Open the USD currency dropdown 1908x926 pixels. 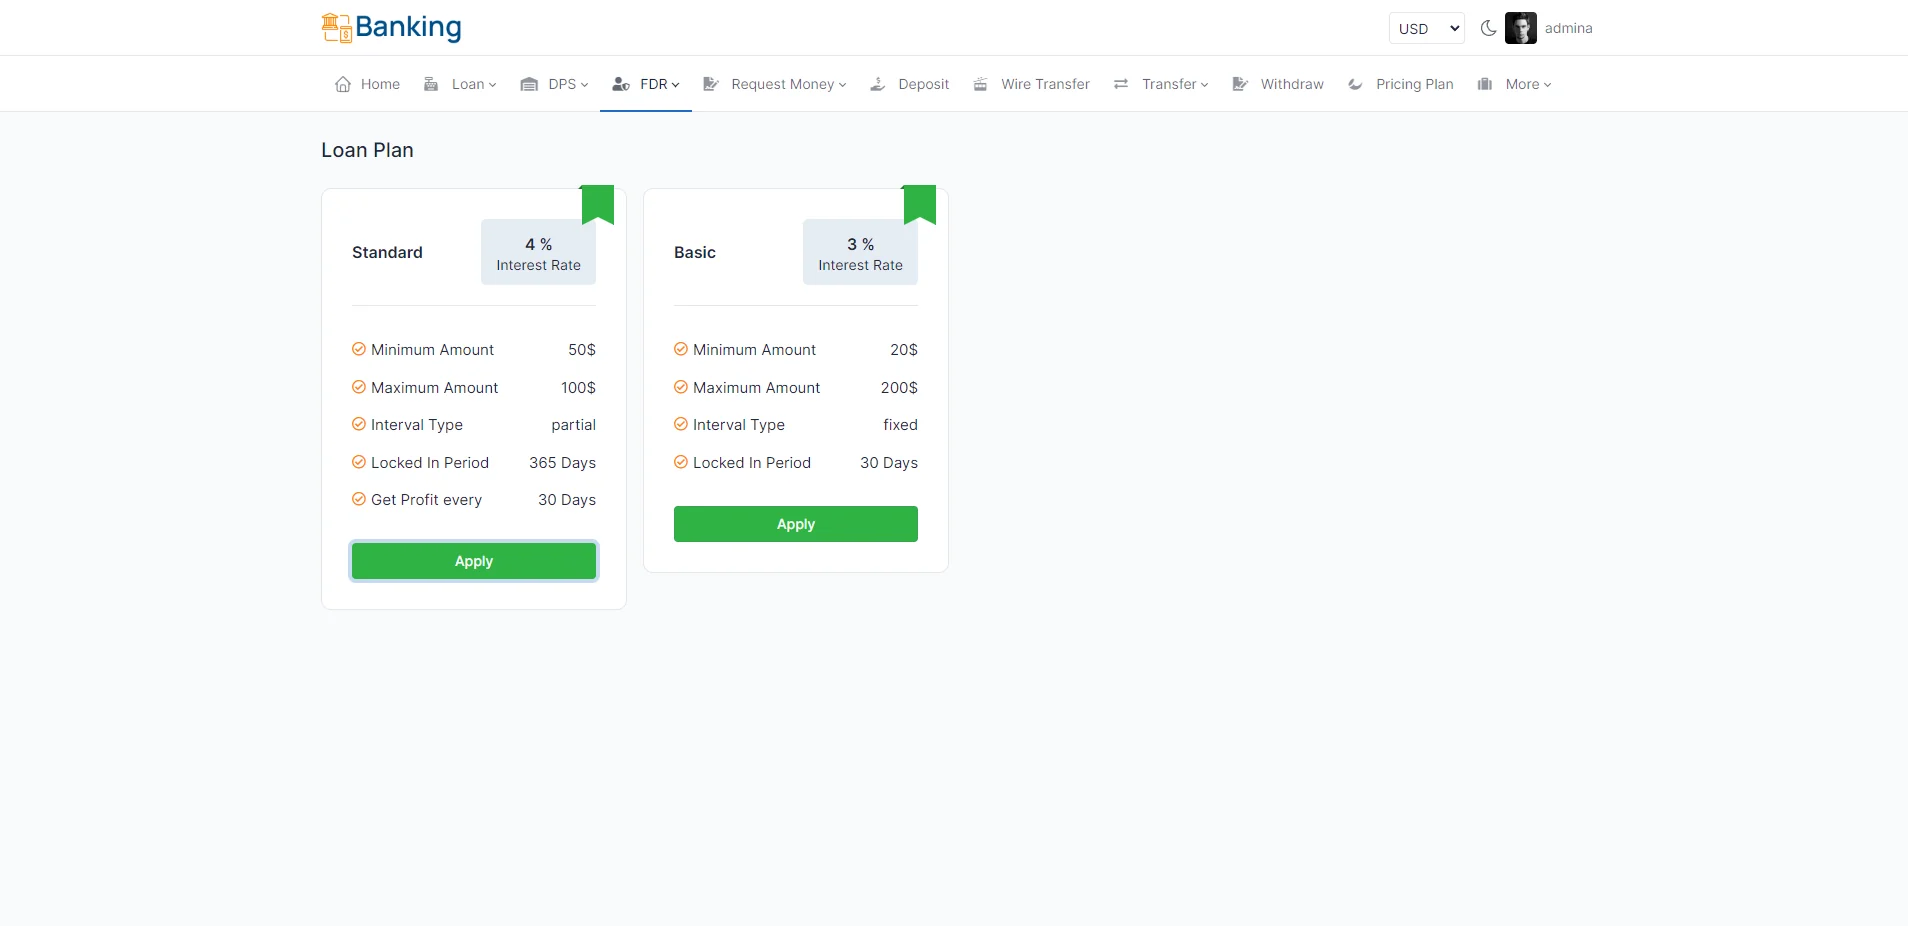pos(1426,28)
